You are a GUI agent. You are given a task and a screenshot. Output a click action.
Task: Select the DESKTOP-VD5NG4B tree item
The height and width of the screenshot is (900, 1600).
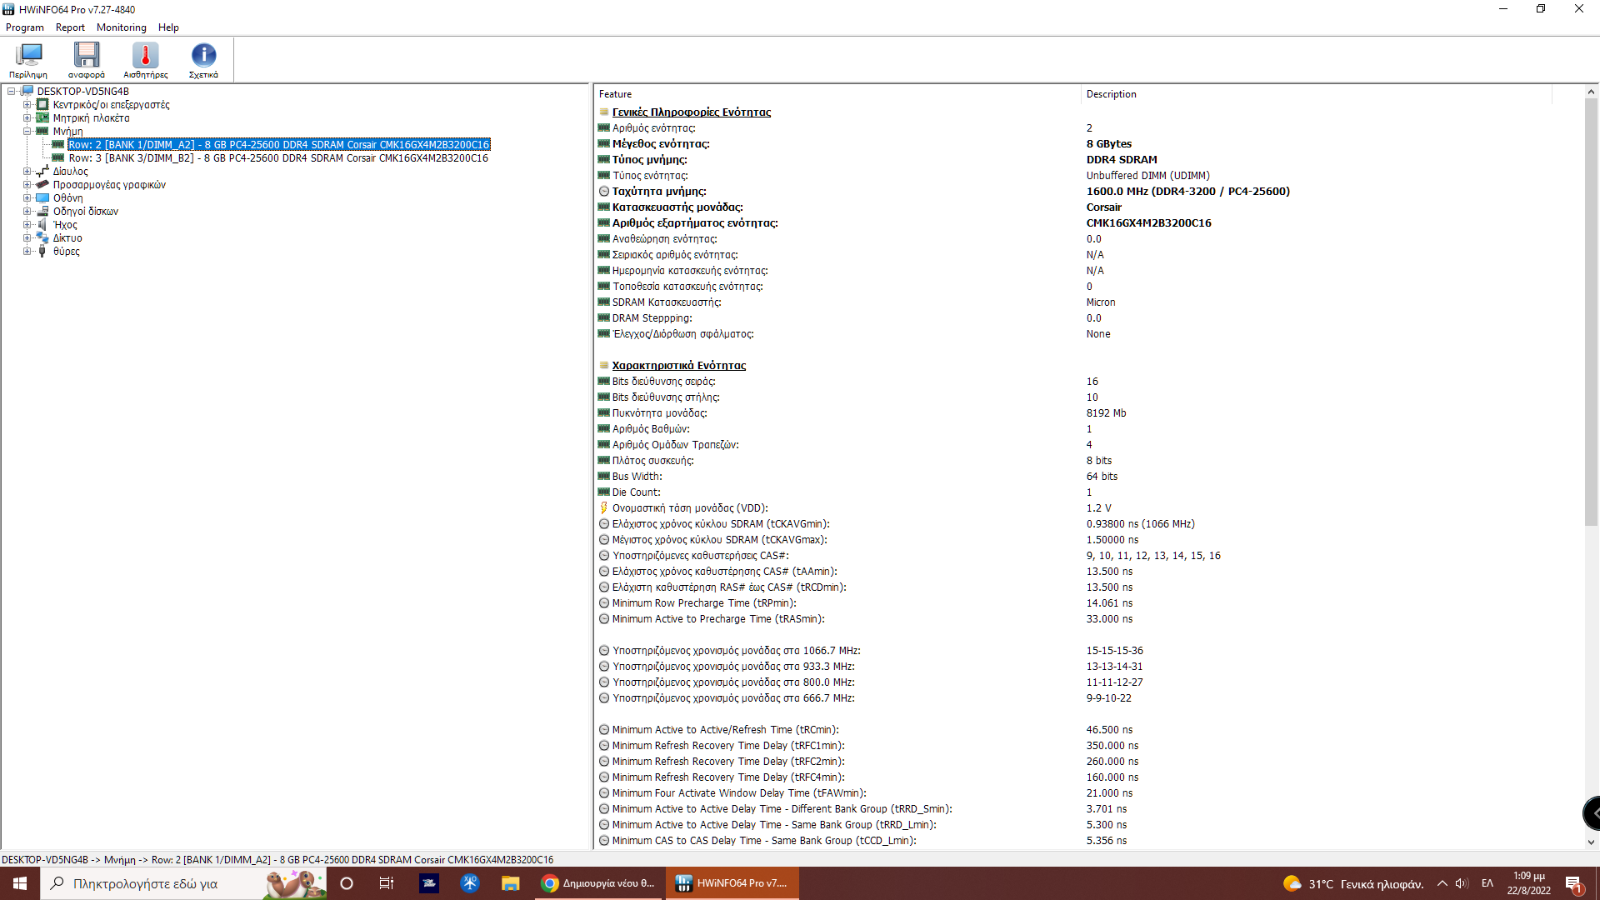83,91
